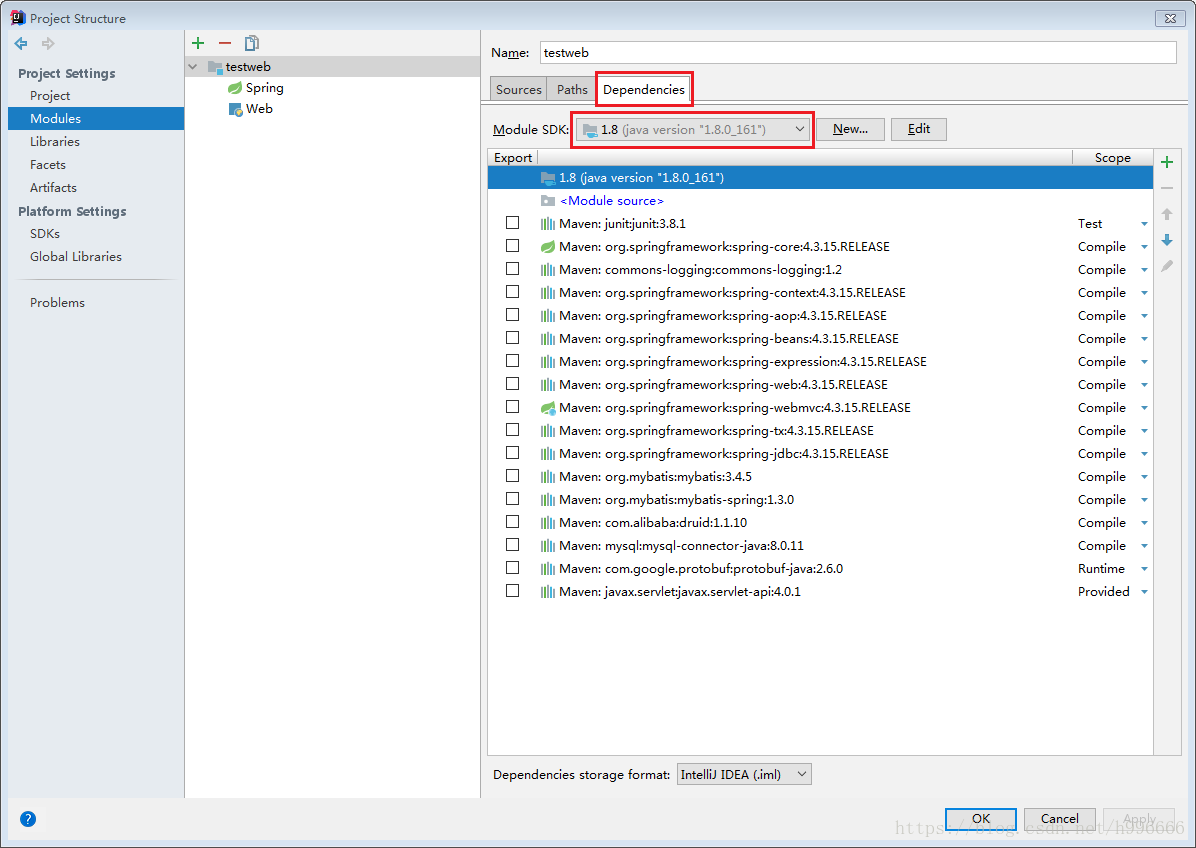
Task: Click the module Name input field
Action: click(x=858, y=53)
